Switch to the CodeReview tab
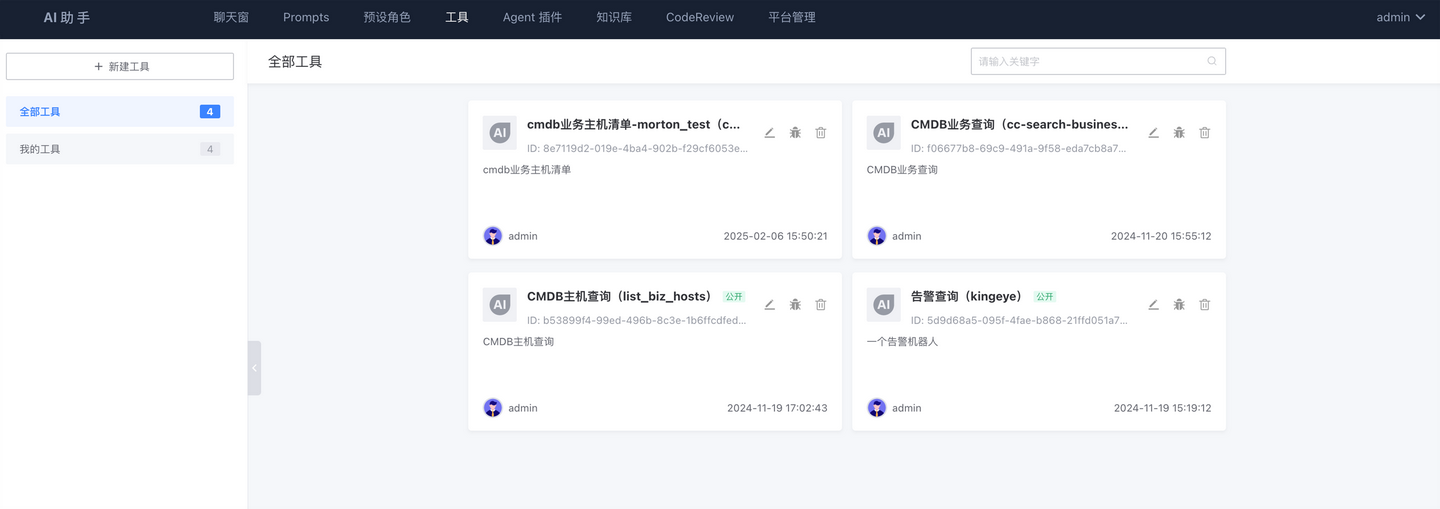Image resolution: width=1440 pixels, height=509 pixels. pyautogui.click(x=700, y=17)
